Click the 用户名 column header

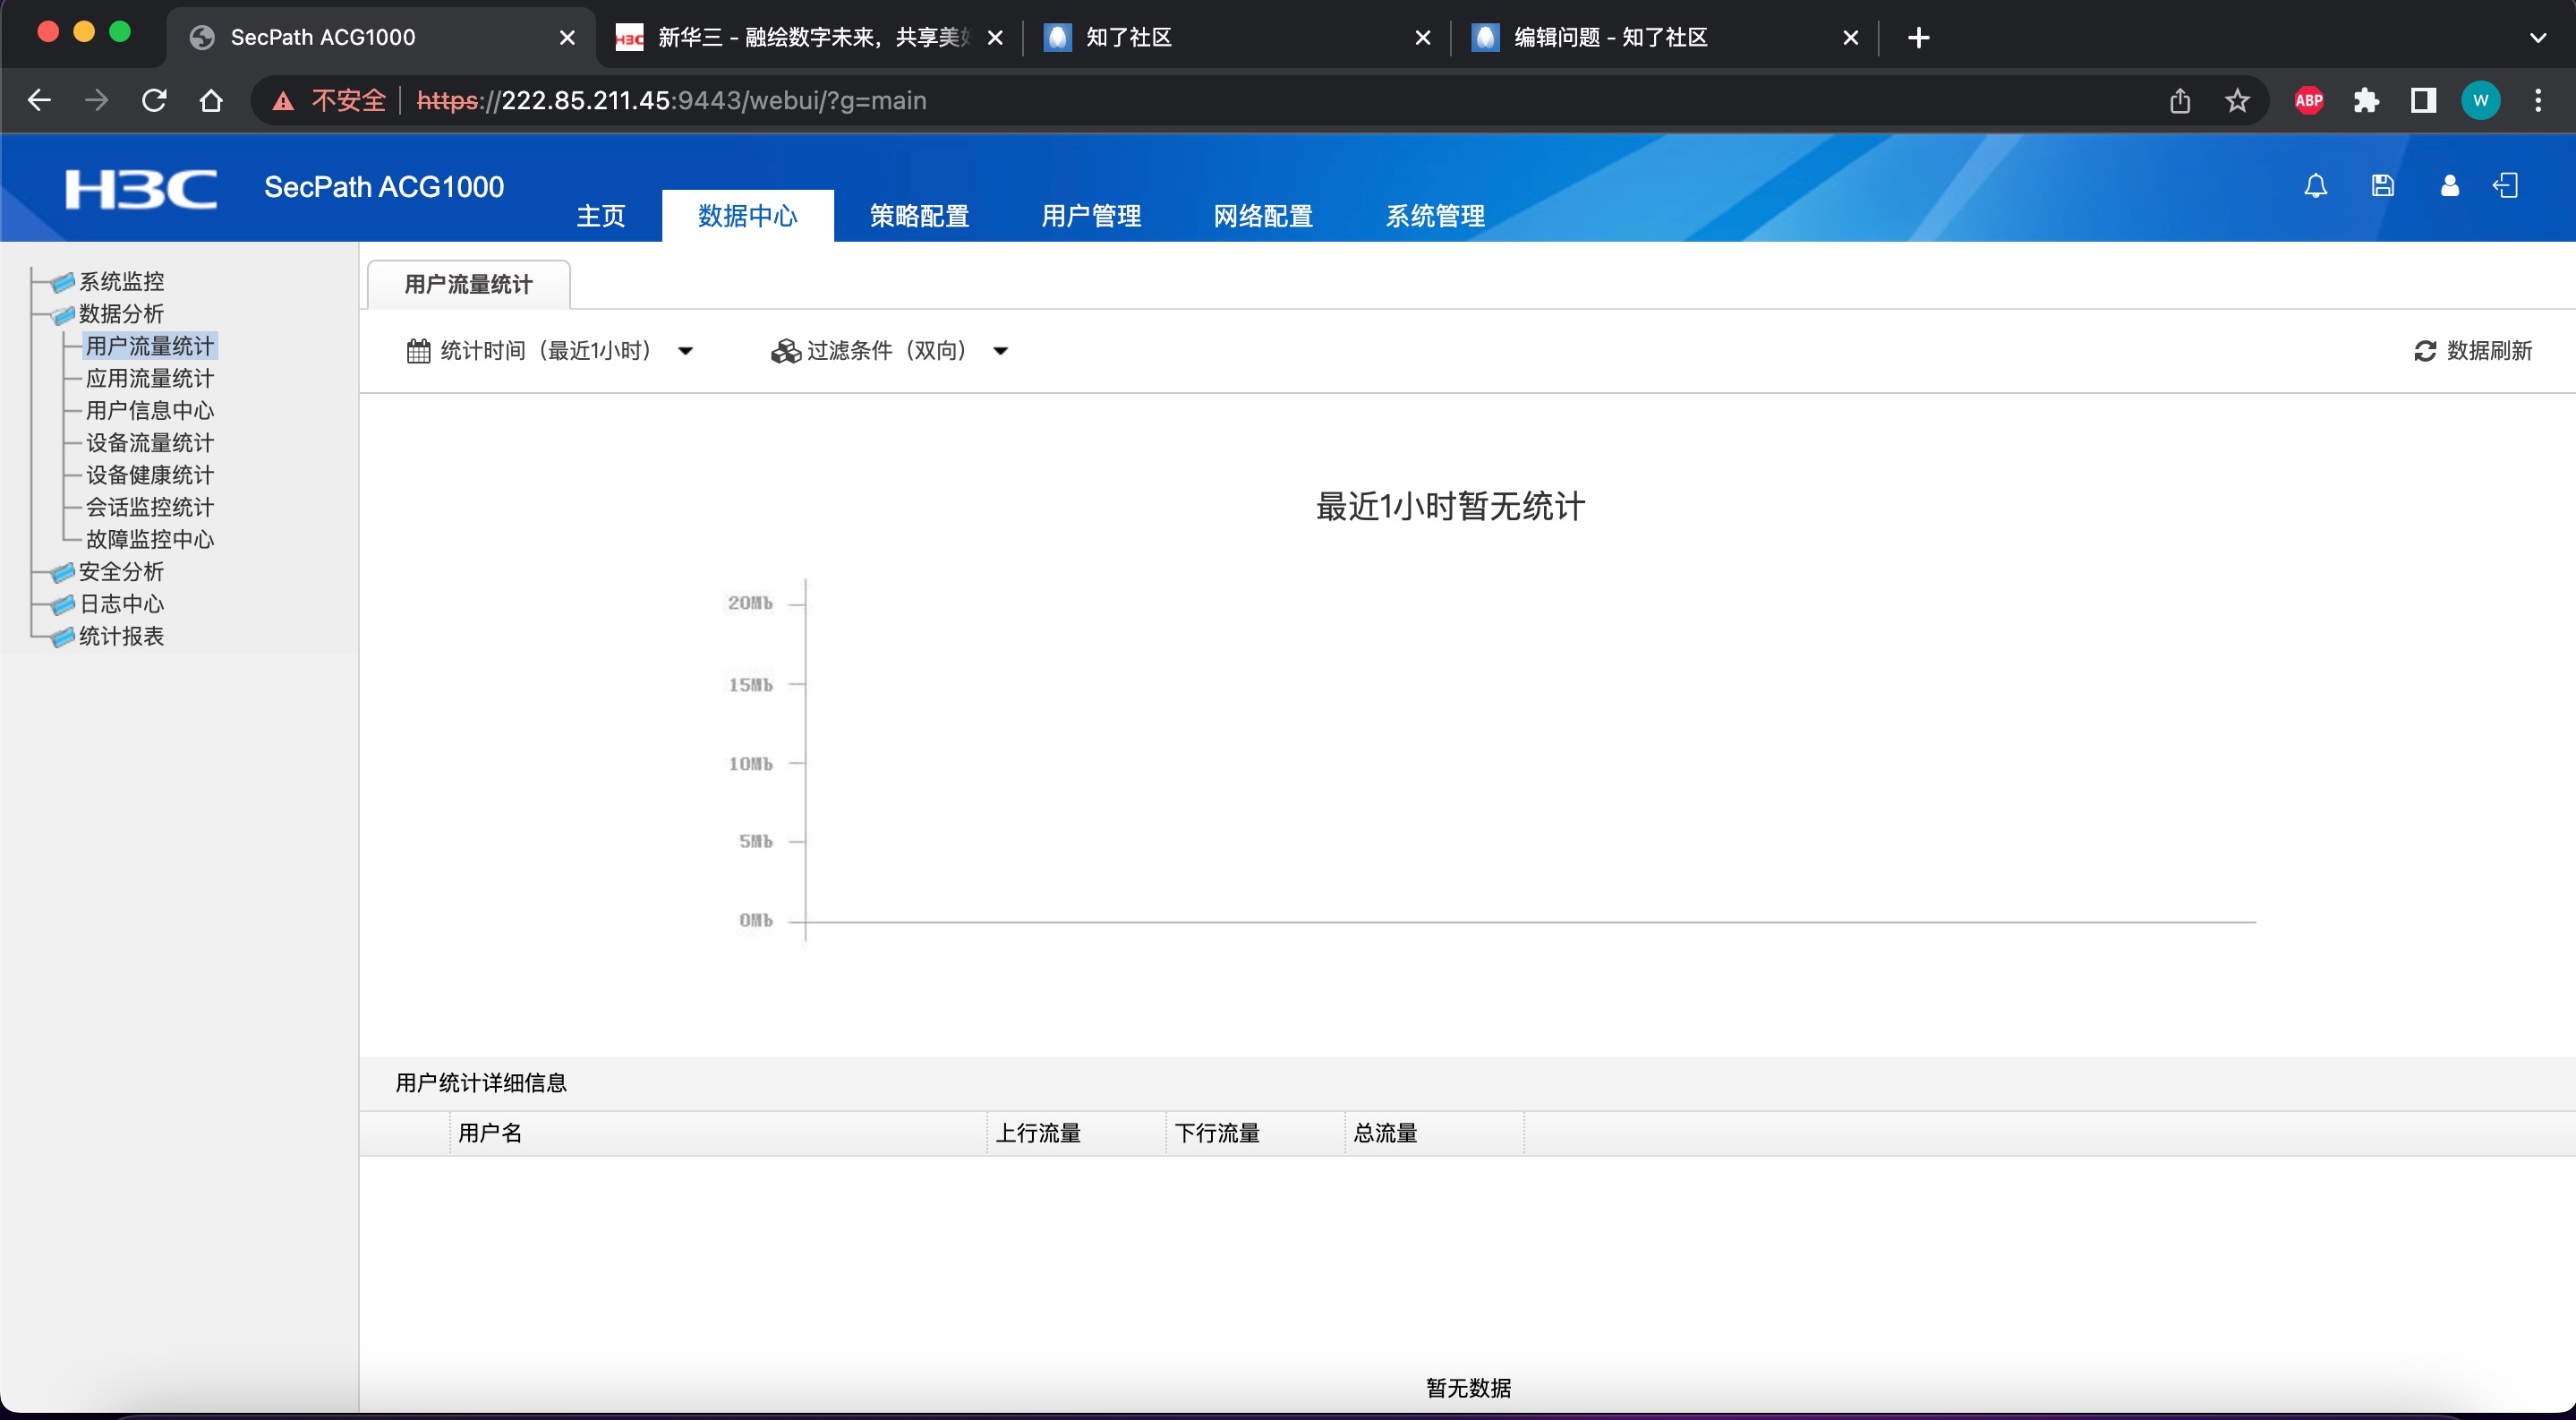(x=490, y=1133)
